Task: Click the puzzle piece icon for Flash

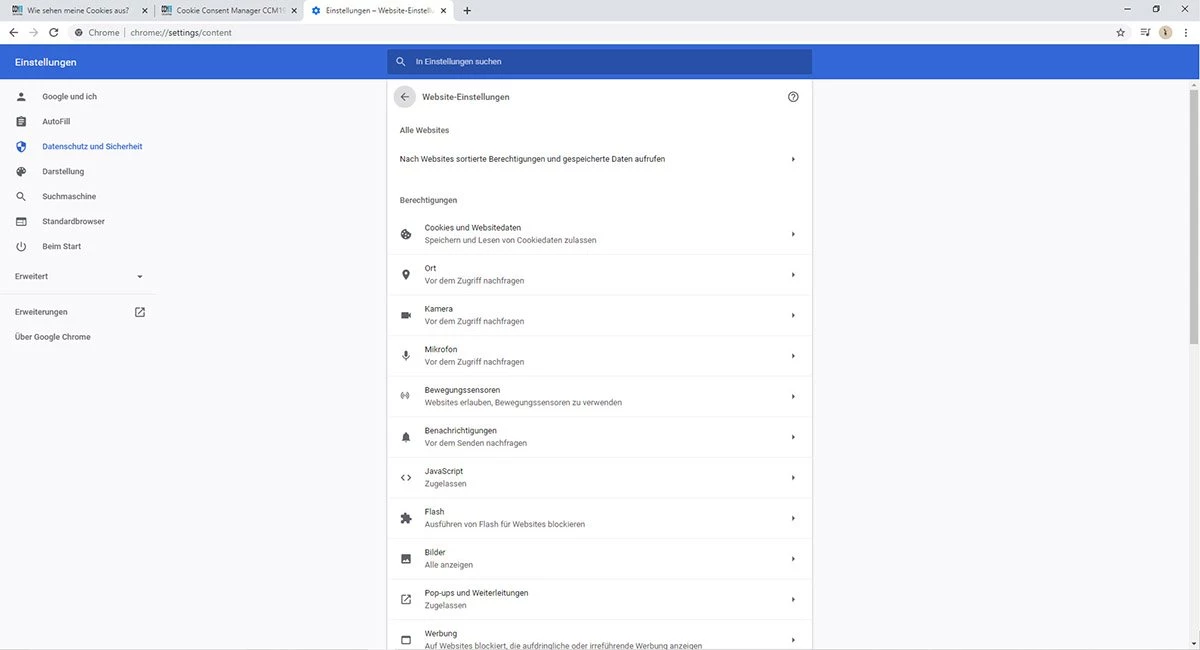Action: [x=406, y=518]
